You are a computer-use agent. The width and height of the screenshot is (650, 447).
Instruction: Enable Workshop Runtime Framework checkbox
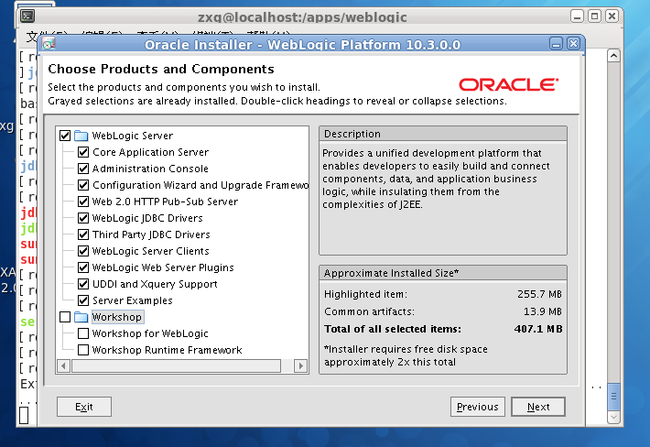(83, 350)
